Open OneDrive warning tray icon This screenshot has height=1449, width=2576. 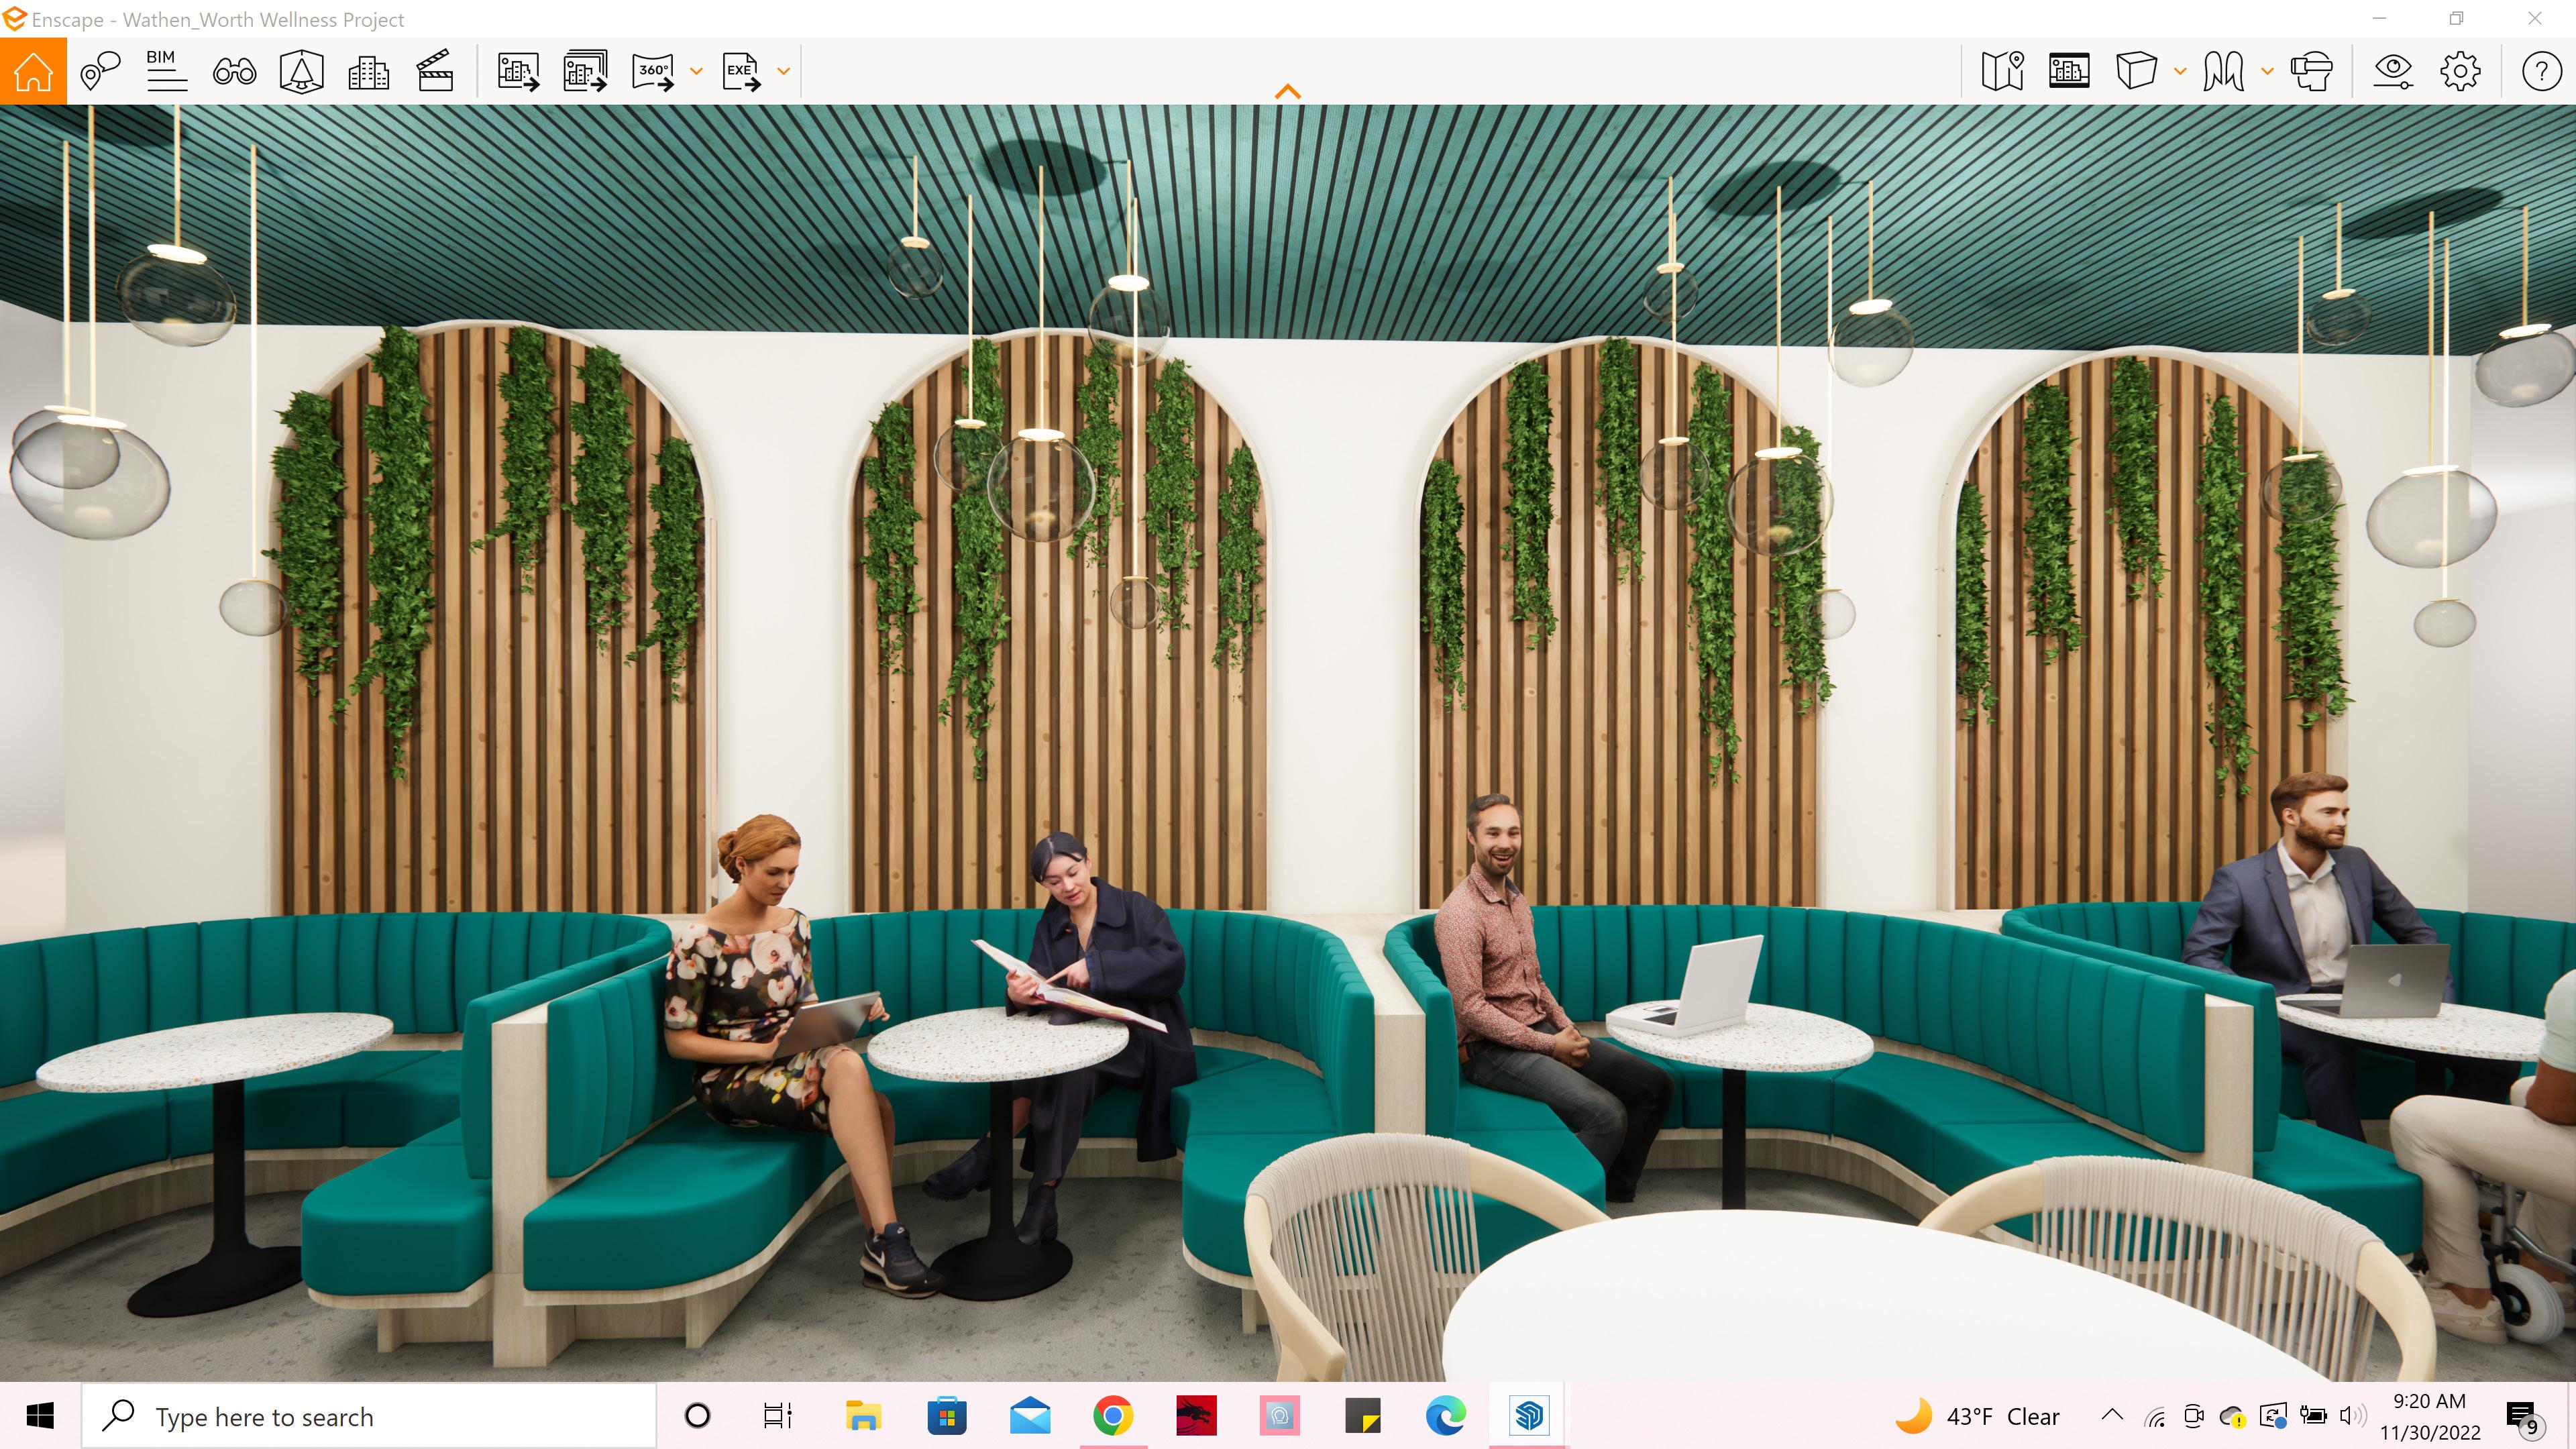coord(2233,1417)
